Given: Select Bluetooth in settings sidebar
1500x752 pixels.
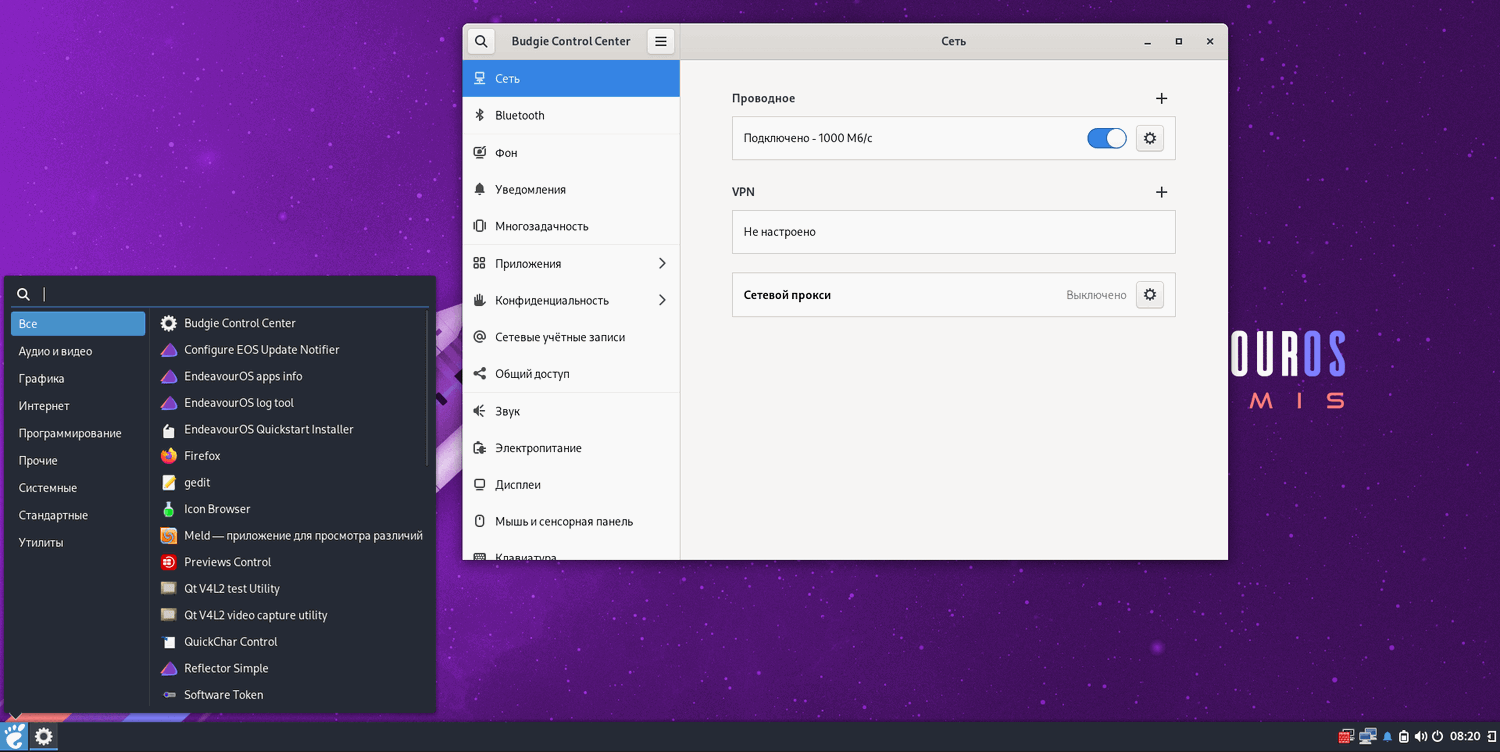Looking at the screenshot, I should click(x=571, y=116).
